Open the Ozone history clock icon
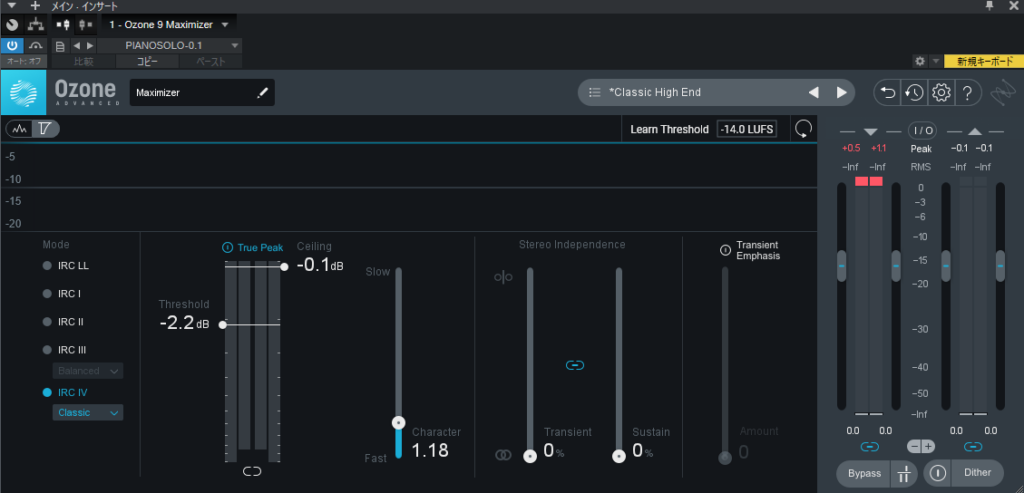The height and width of the screenshot is (493, 1024). [x=914, y=93]
